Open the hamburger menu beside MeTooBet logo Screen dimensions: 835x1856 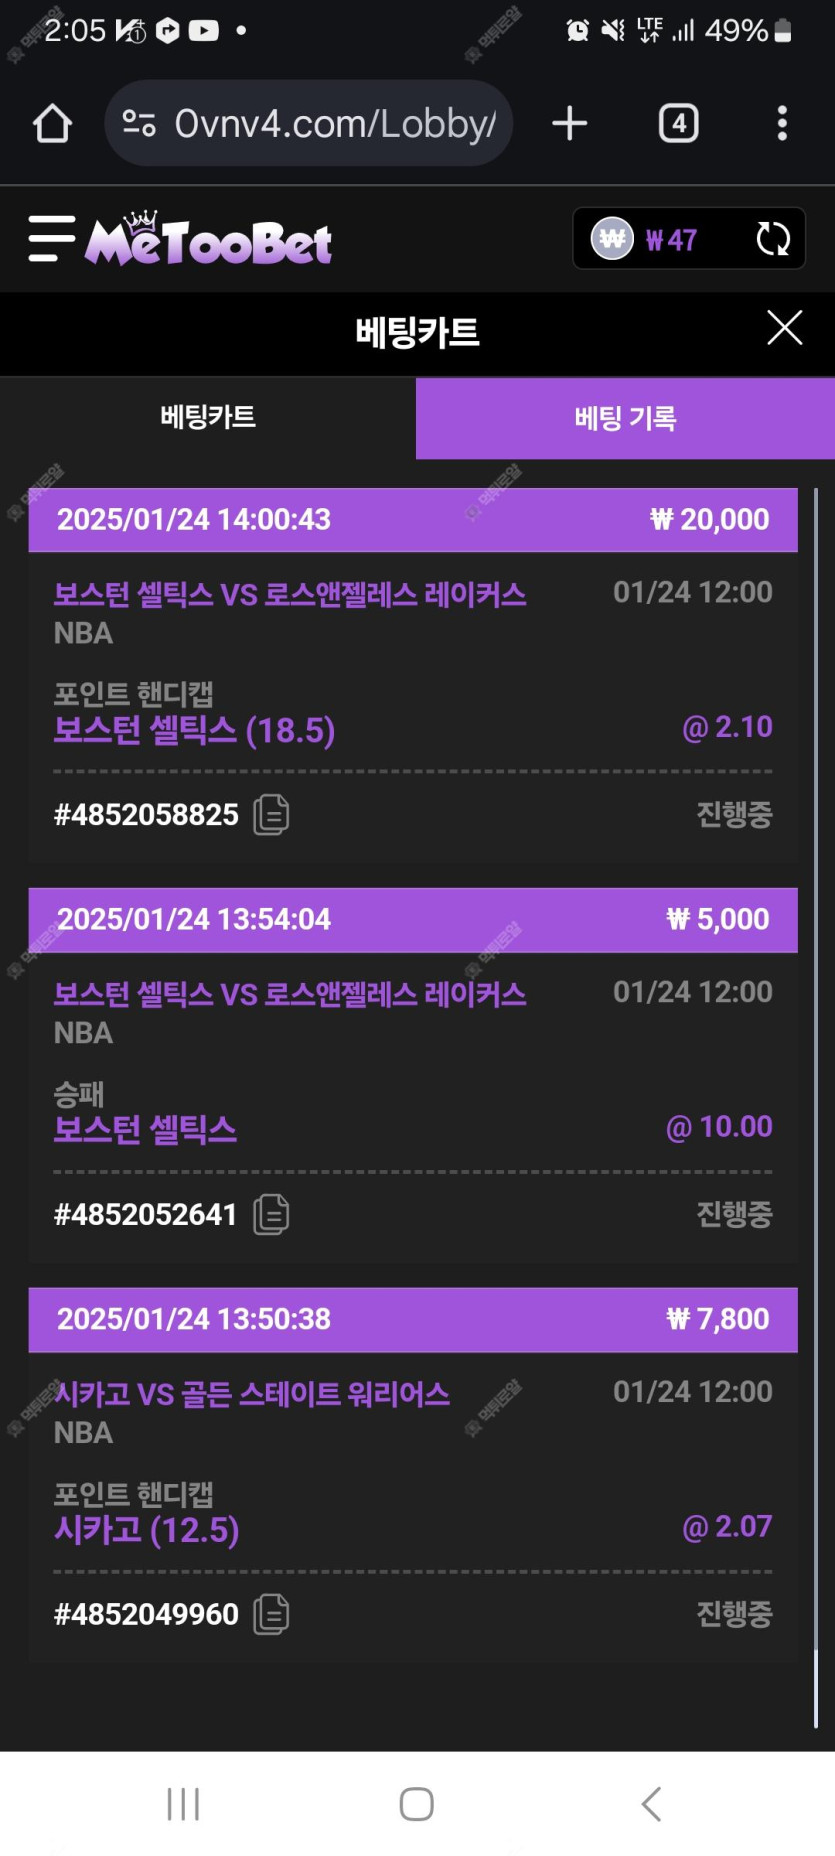click(52, 239)
